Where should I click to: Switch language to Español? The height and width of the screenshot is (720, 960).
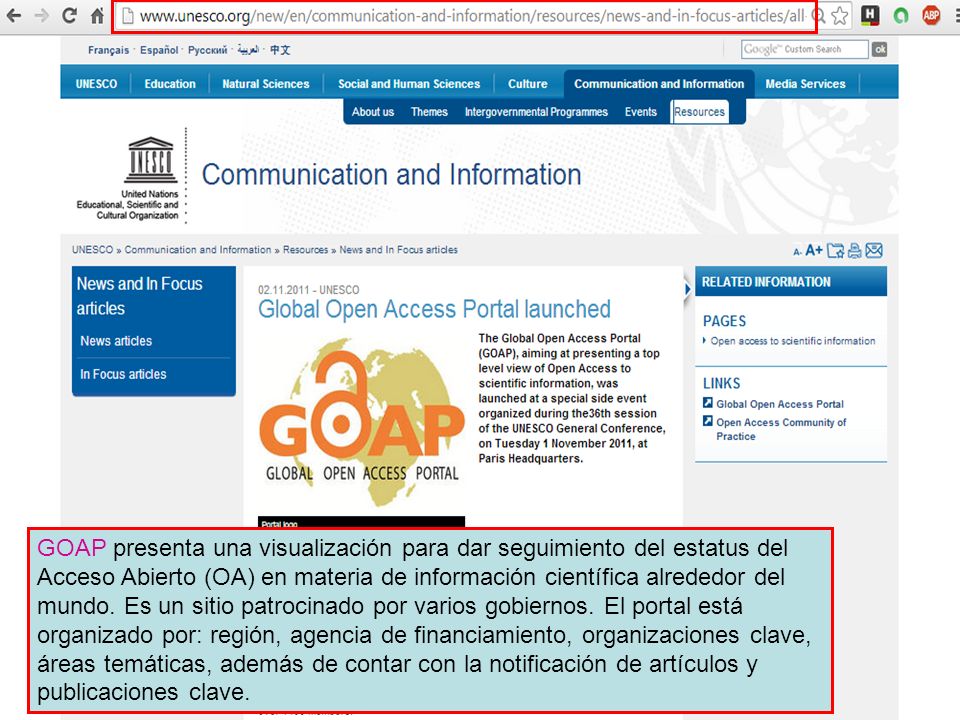coord(159,50)
